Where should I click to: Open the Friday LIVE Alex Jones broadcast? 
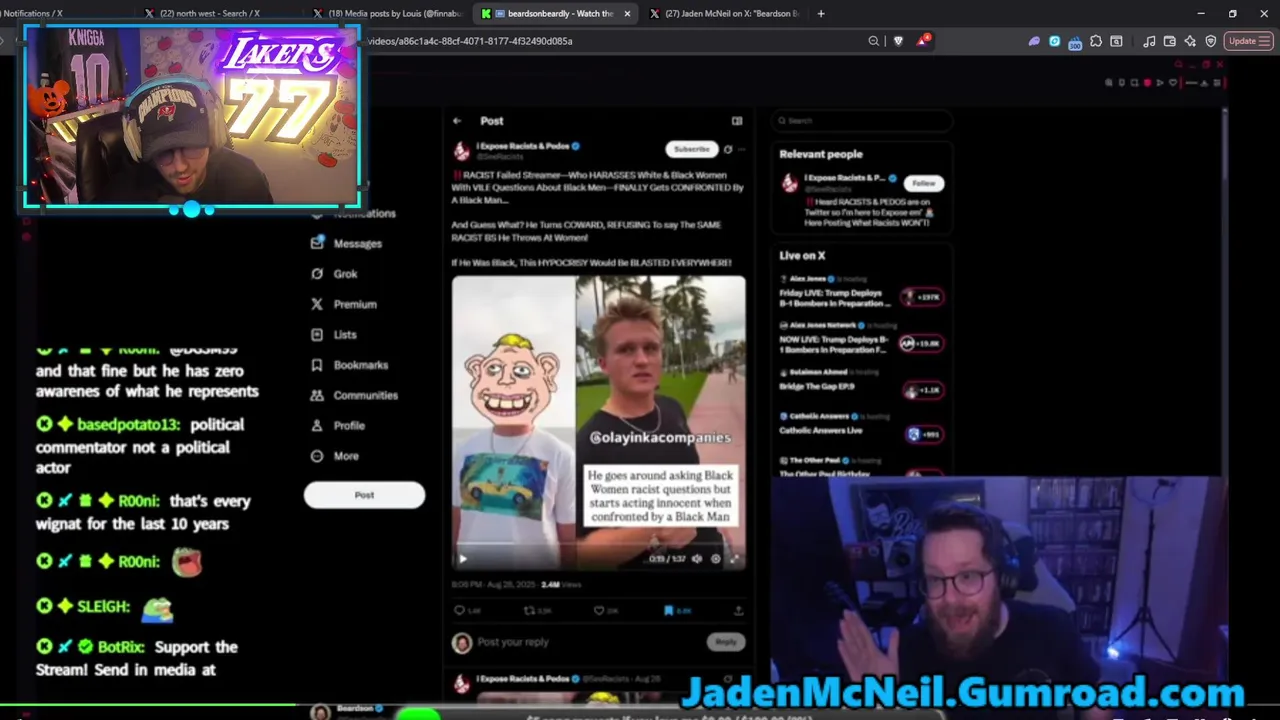coord(860,292)
